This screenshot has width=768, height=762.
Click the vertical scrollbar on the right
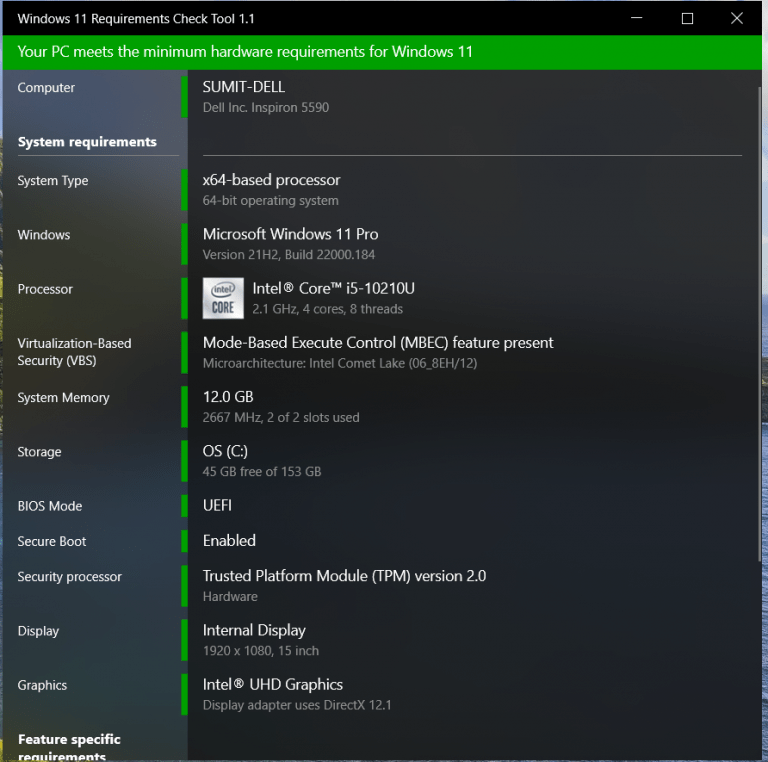(760, 323)
